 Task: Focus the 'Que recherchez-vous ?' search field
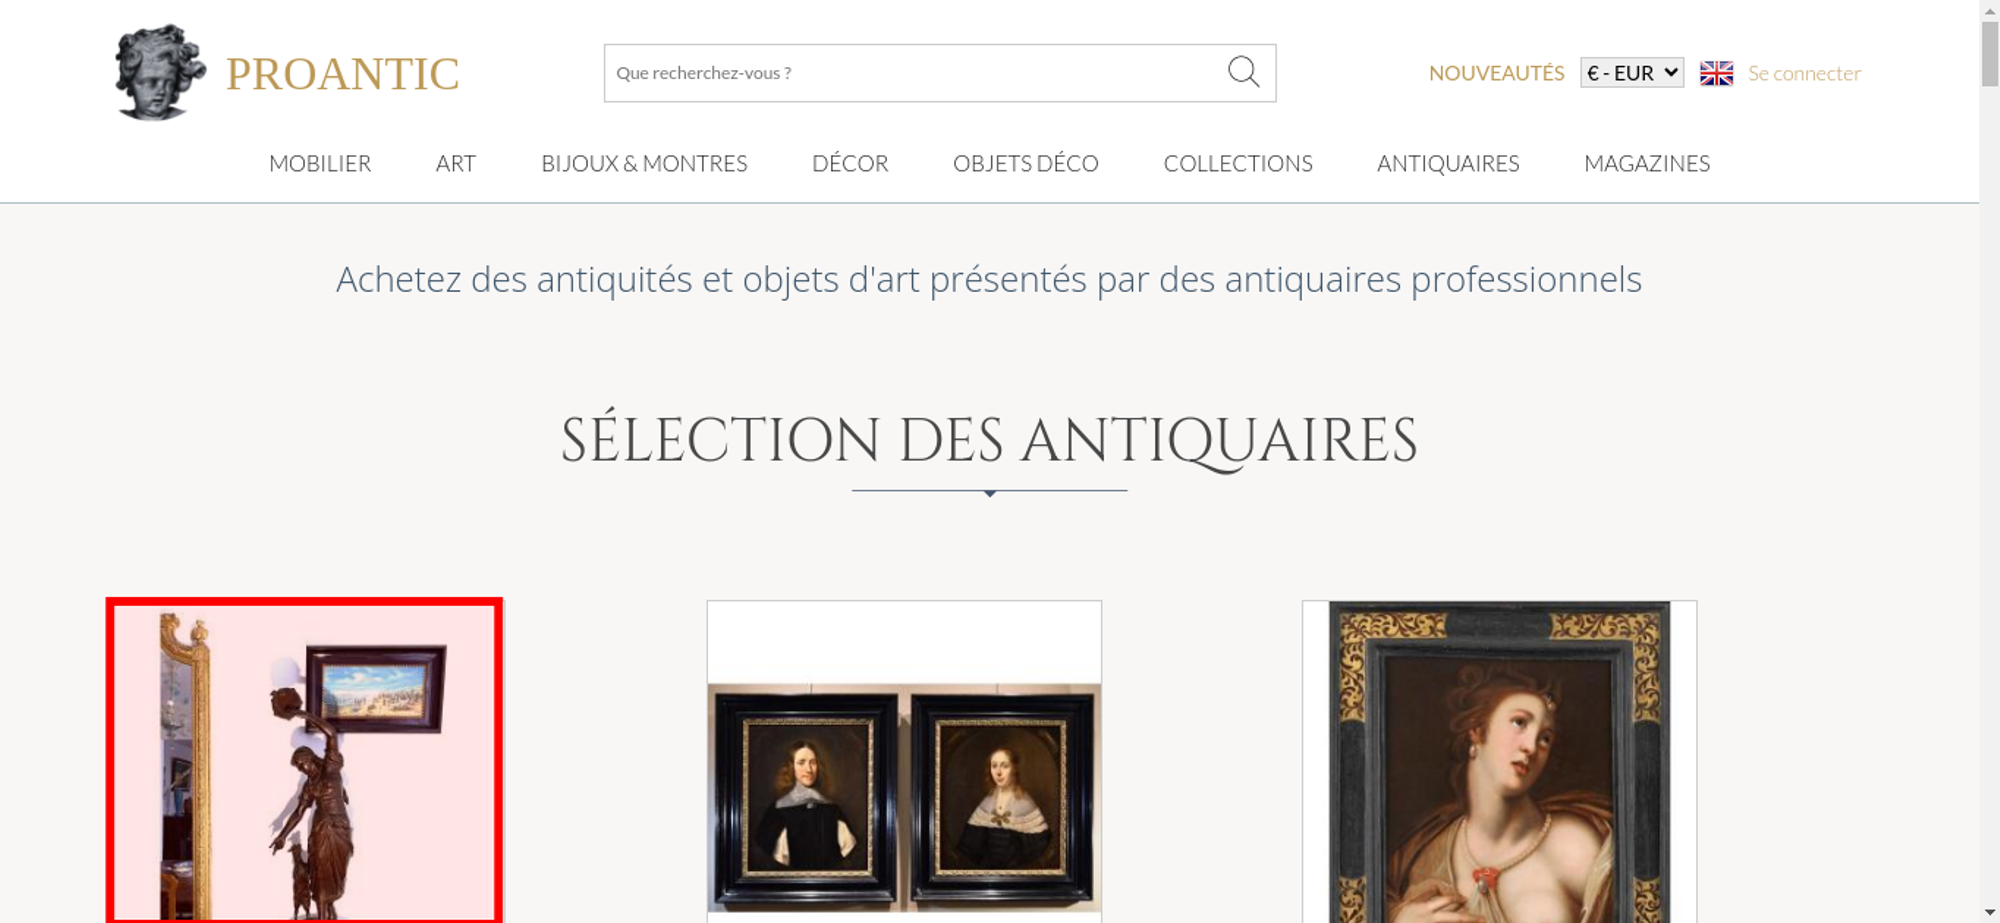[915, 73]
